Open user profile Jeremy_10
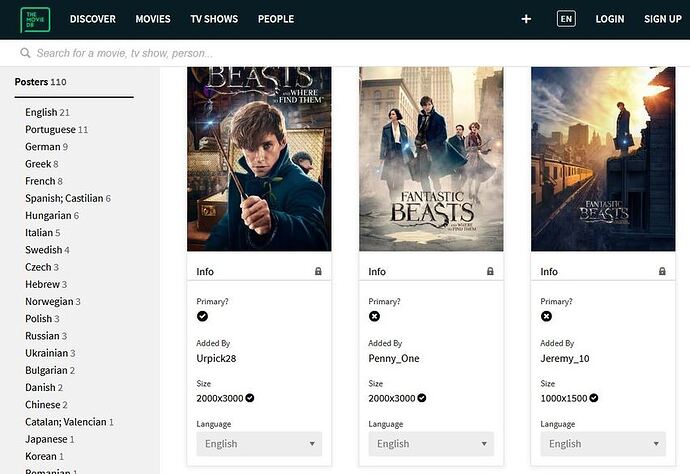The height and width of the screenshot is (474, 690). [565, 358]
